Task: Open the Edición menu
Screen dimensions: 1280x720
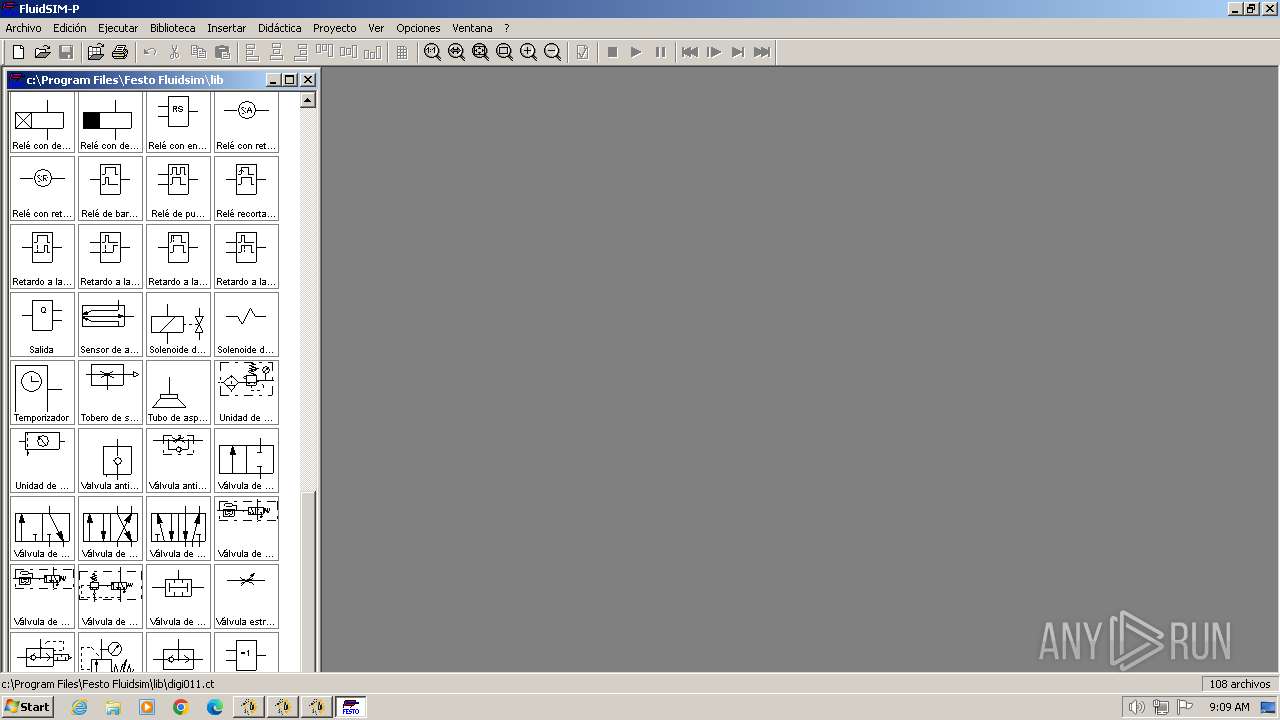Action: 70,28
